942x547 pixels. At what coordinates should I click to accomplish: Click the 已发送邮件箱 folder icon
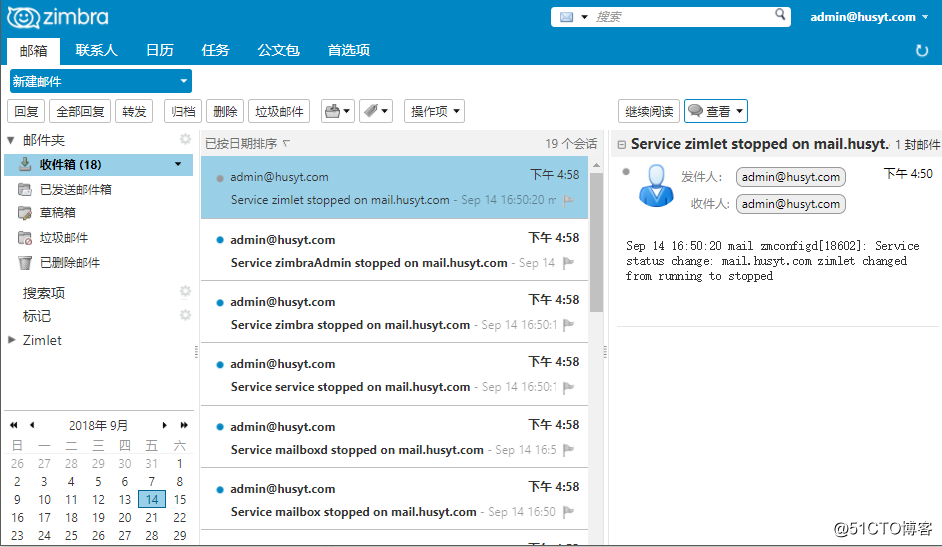25,190
